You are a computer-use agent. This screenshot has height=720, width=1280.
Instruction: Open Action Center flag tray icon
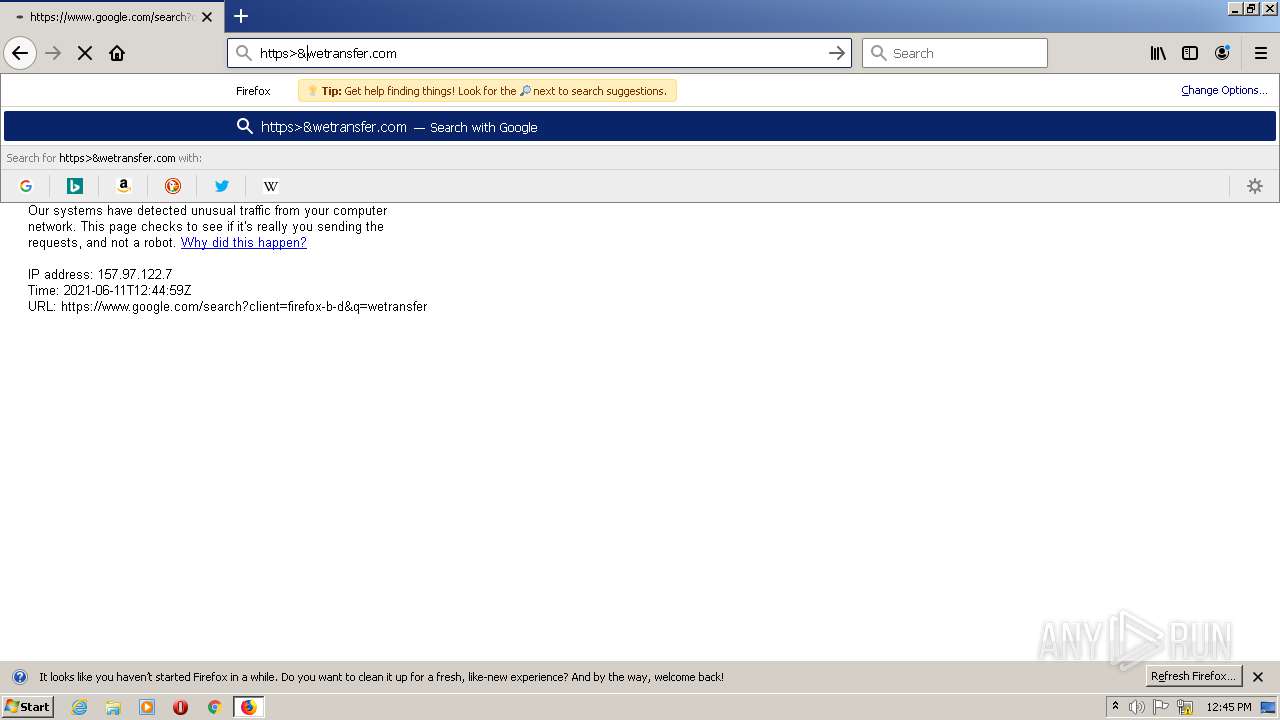point(1161,707)
